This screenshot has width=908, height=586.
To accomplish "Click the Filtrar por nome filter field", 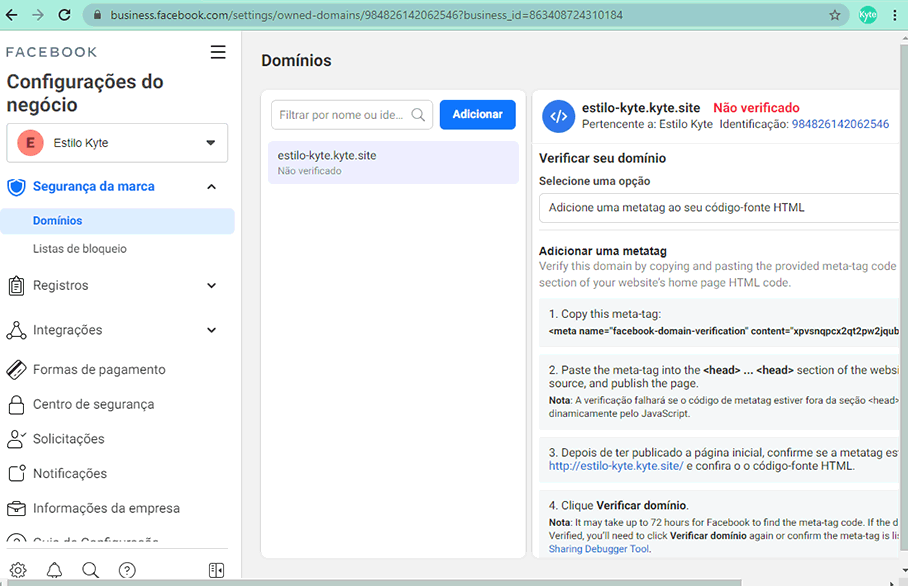I will [x=352, y=115].
